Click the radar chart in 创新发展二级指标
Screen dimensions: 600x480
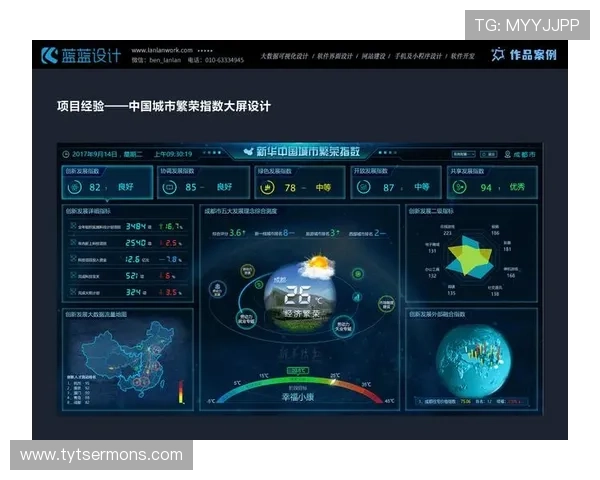click(470, 256)
